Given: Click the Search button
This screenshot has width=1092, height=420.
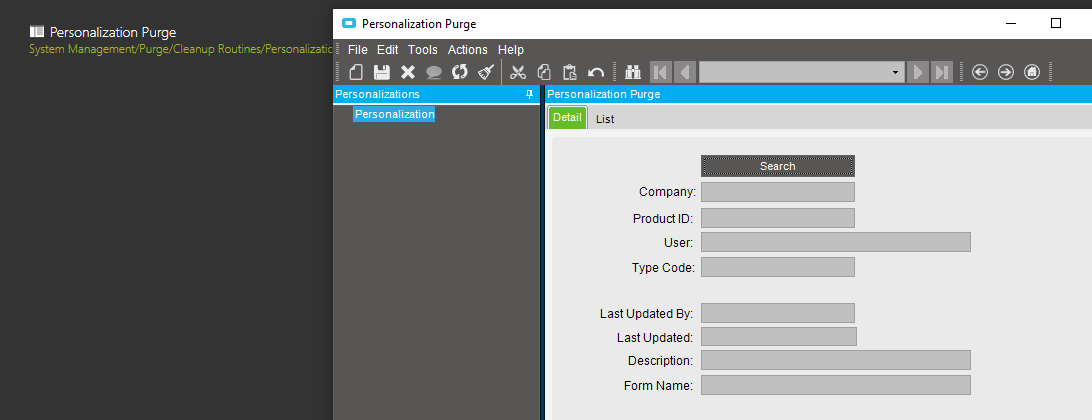Looking at the screenshot, I should click(777, 166).
